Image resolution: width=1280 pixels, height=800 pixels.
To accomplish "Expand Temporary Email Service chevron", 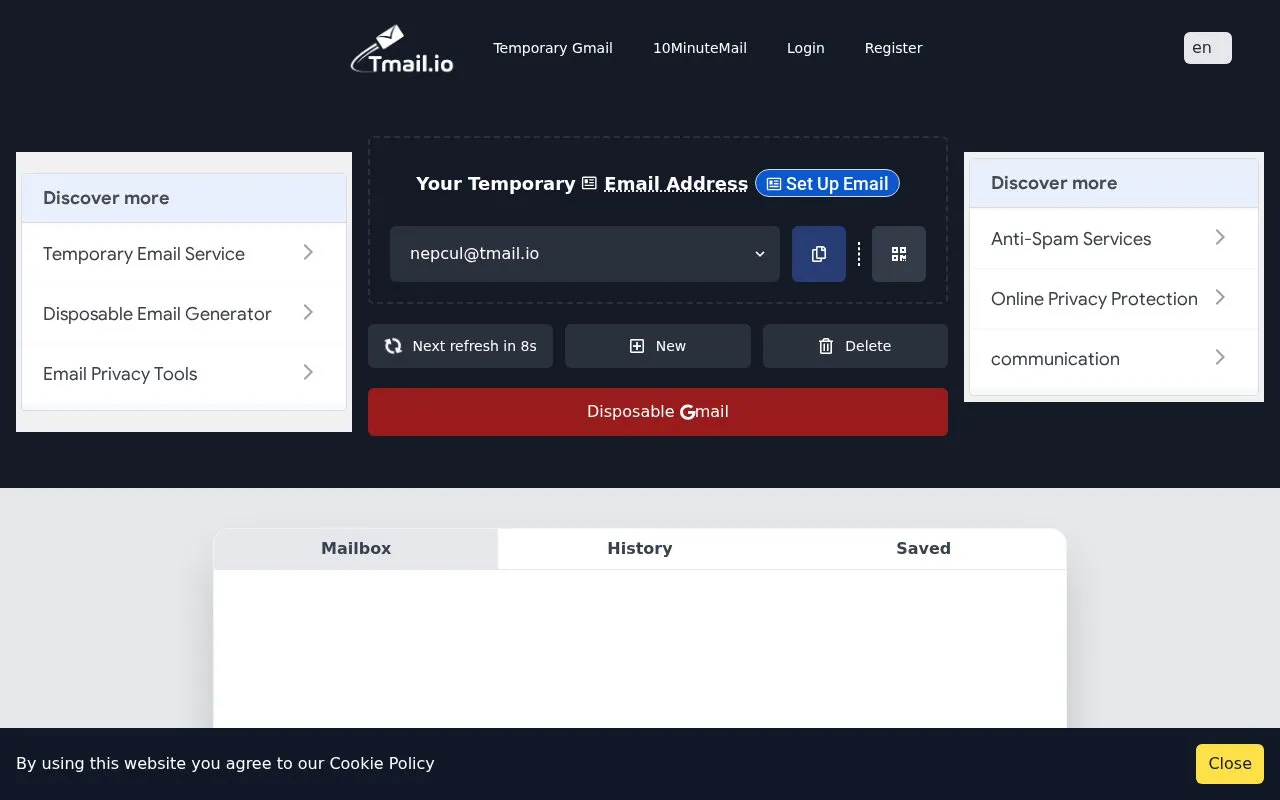I will pos(308,253).
